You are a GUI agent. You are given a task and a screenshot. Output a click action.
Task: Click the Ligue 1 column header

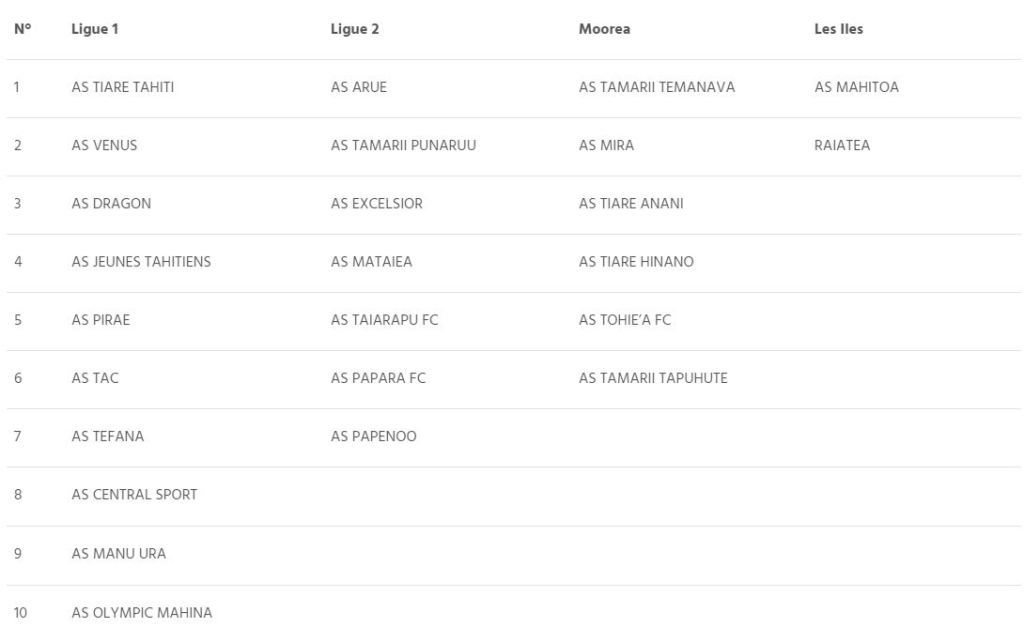coord(95,29)
